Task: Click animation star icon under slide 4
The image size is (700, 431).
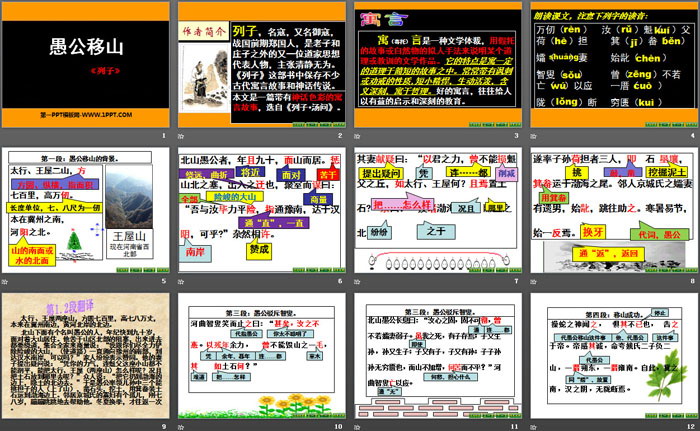Action: tap(533, 136)
